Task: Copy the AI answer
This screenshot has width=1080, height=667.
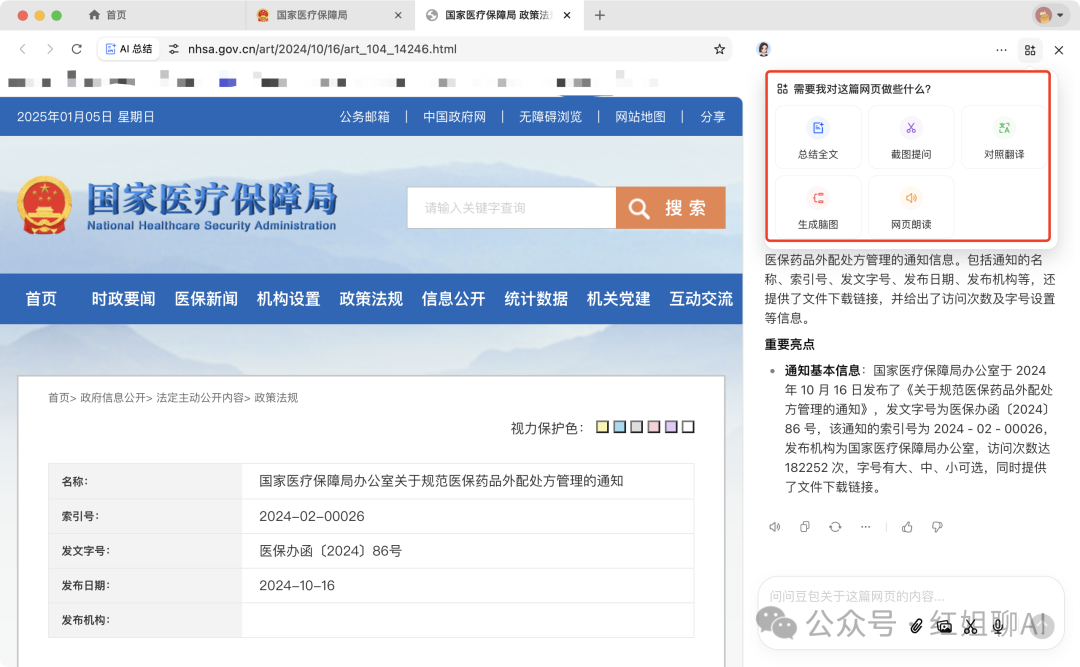Action: click(804, 527)
